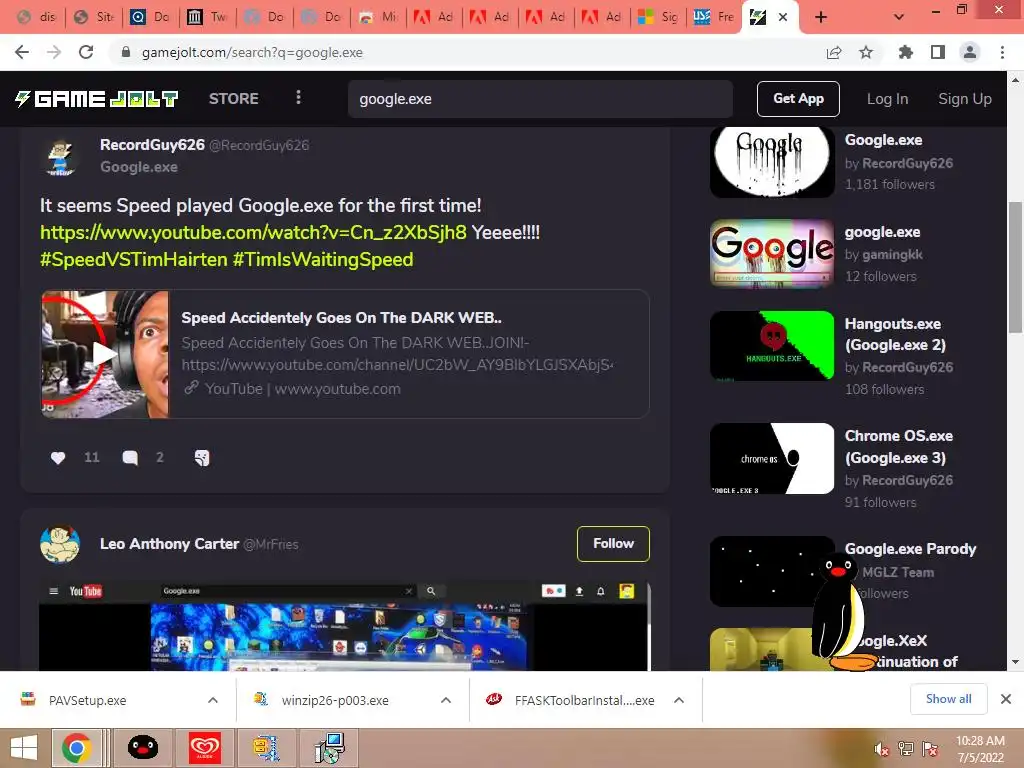Click the Get App button

pyautogui.click(x=798, y=99)
